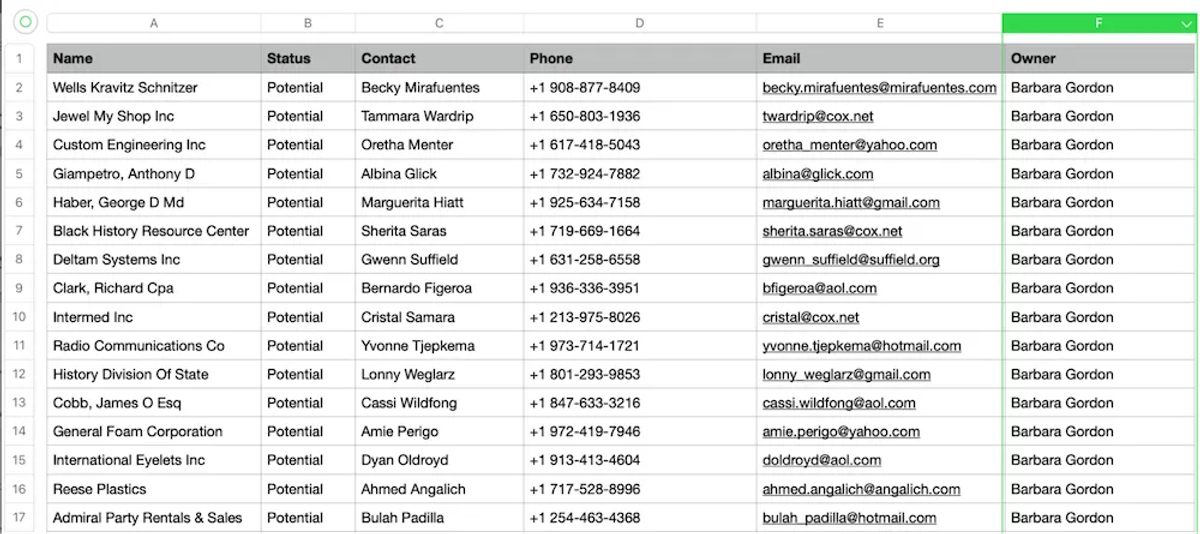Screen dimensions: 1200x534
Task: Select column E header
Action: point(880,23)
